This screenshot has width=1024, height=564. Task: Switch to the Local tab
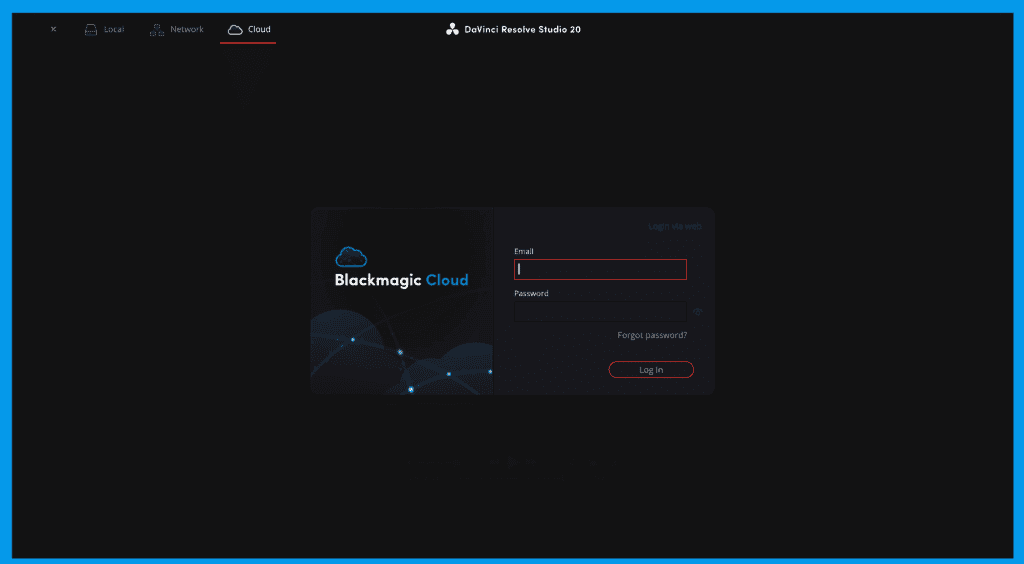pyautogui.click(x=104, y=29)
